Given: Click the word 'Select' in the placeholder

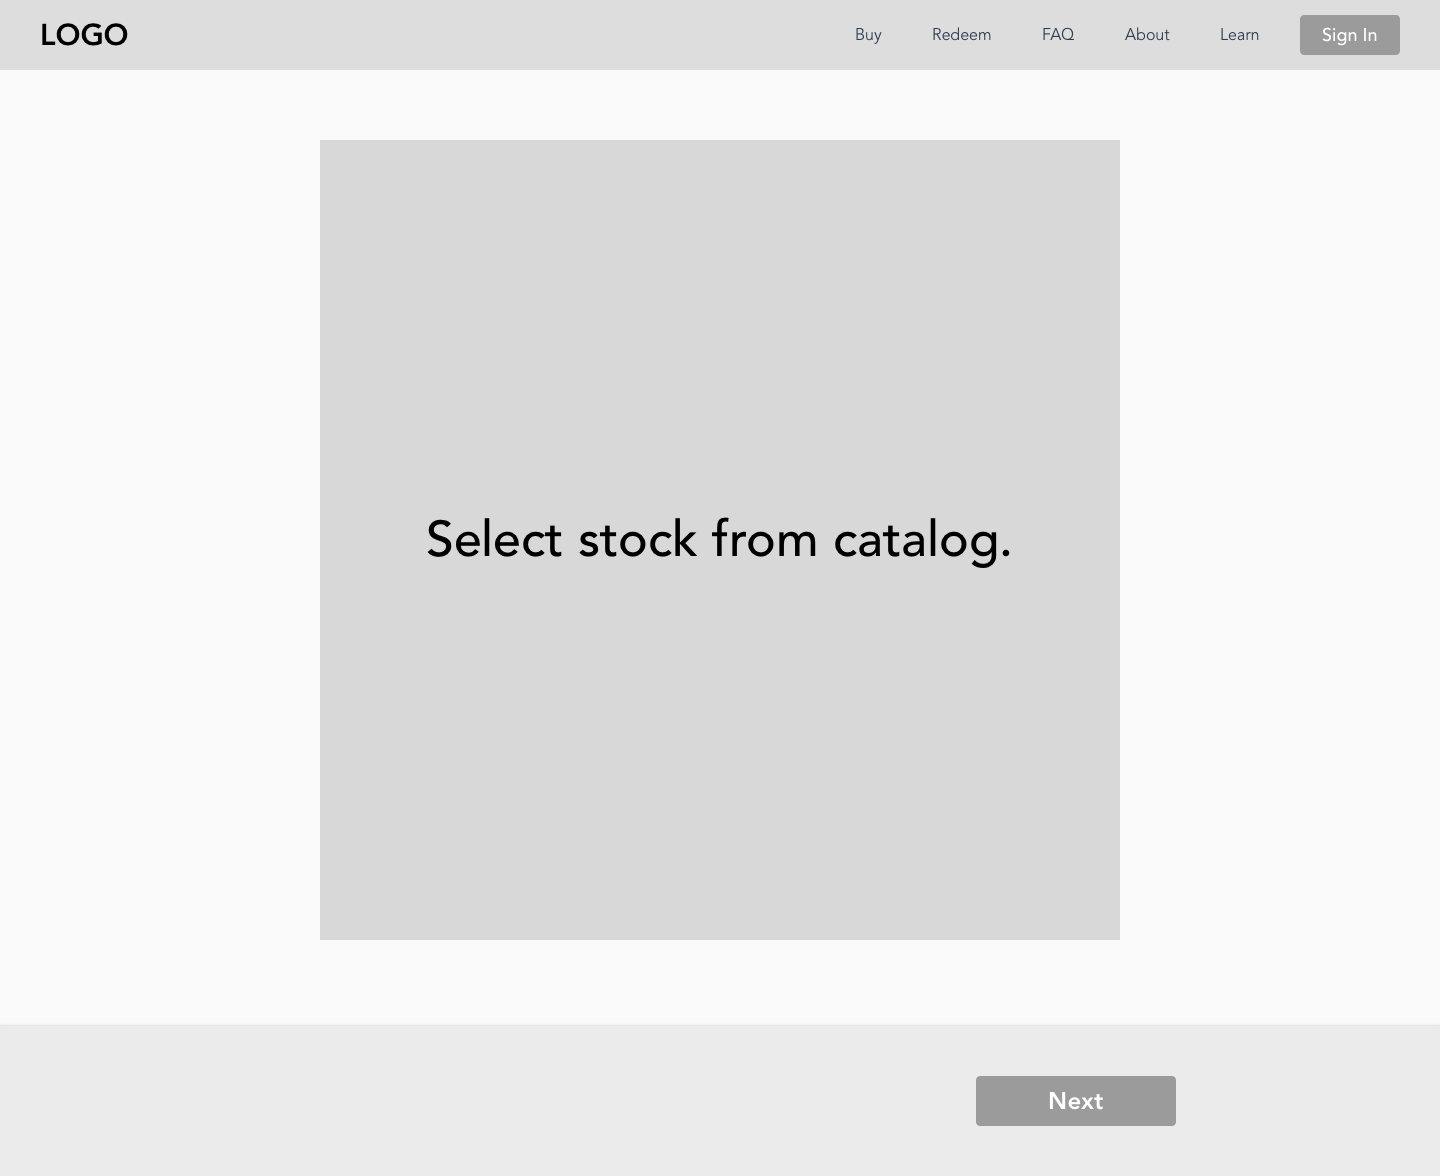Looking at the screenshot, I should (x=494, y=540).
